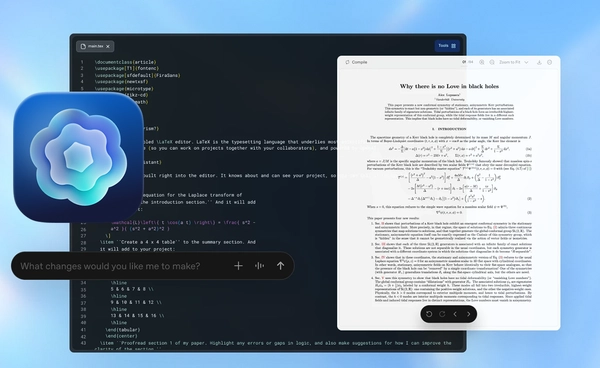Click the blue flower app icon
Screen dimensions: 600x368
pos(78,157)
